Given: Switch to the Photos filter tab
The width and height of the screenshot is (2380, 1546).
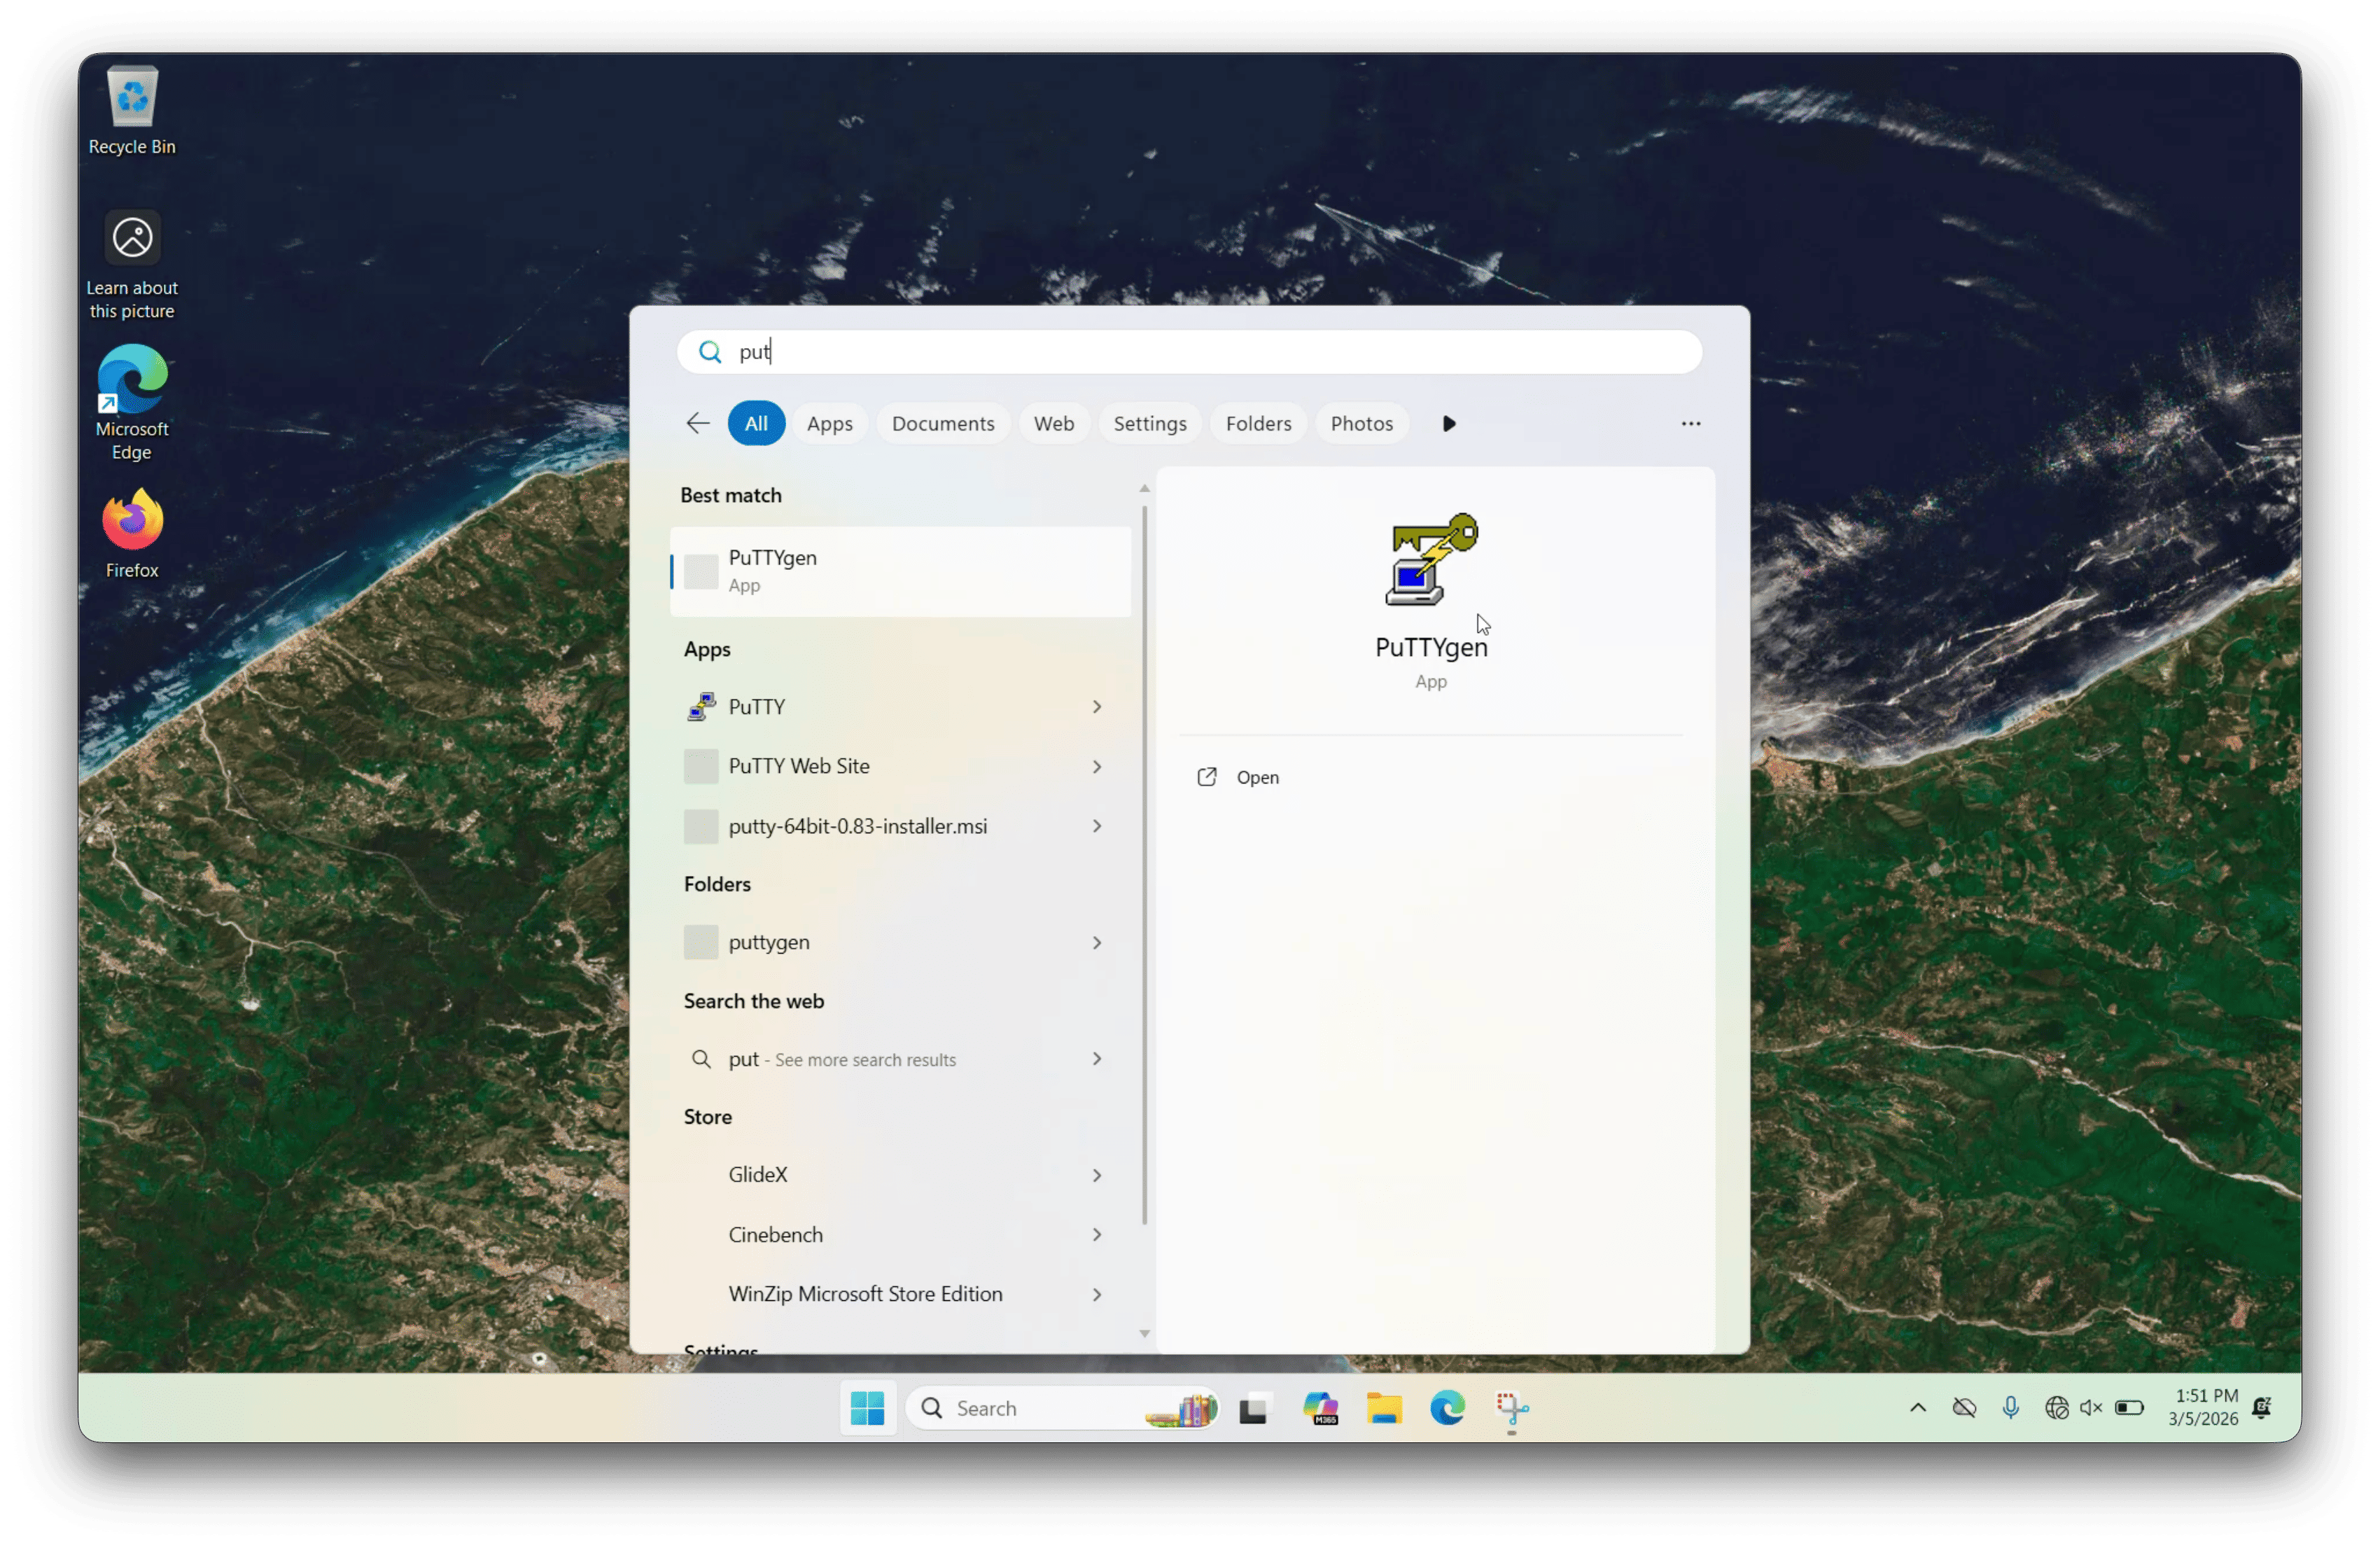Looking at the screenshot, I should coord(1361,424).
